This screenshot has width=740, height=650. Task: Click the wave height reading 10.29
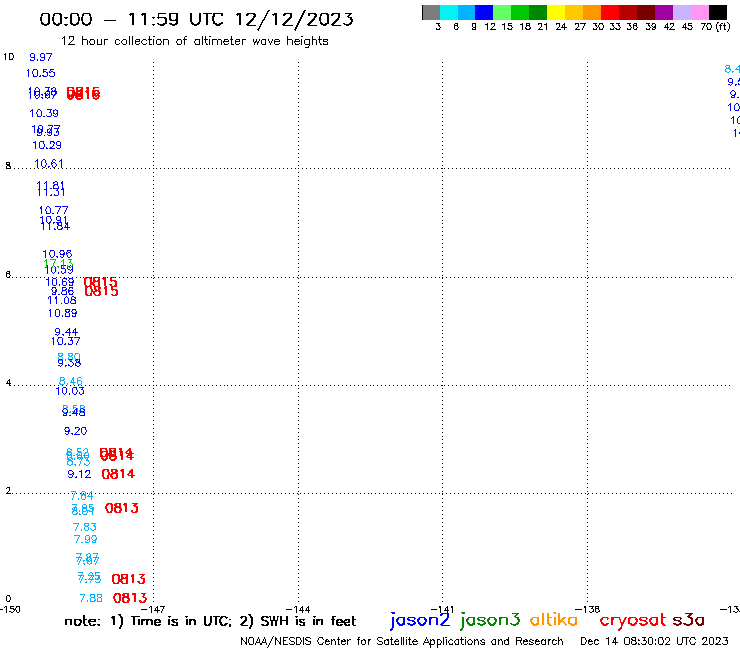click(x=47, y=145)
